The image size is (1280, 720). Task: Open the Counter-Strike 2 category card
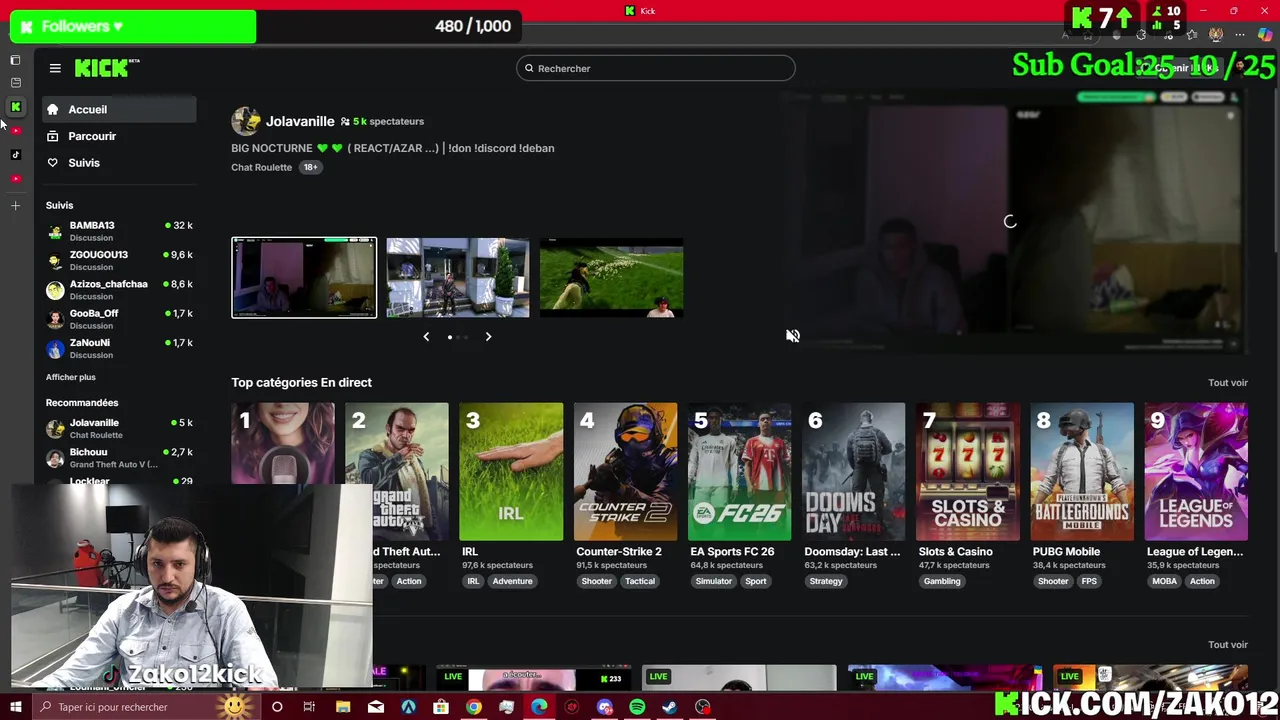(625, 471)
